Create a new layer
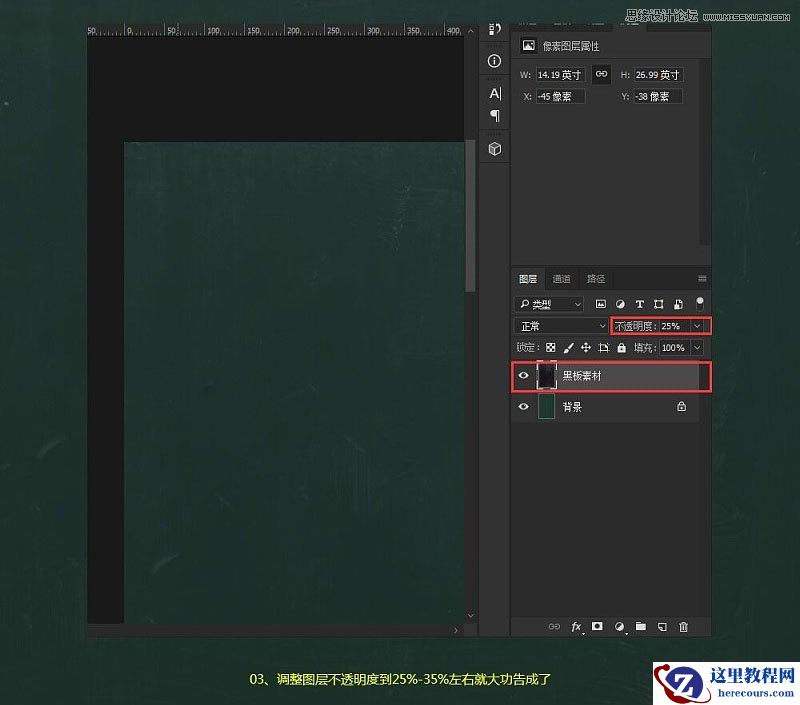 tap(662, 627)
